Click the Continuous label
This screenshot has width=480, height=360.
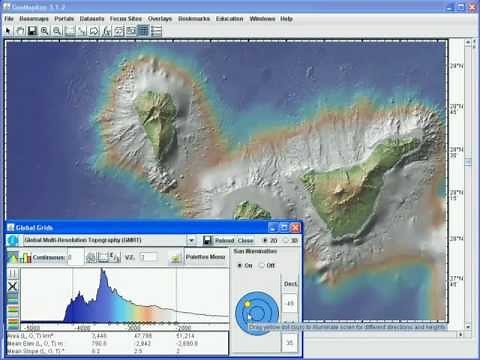pos(49,257)
